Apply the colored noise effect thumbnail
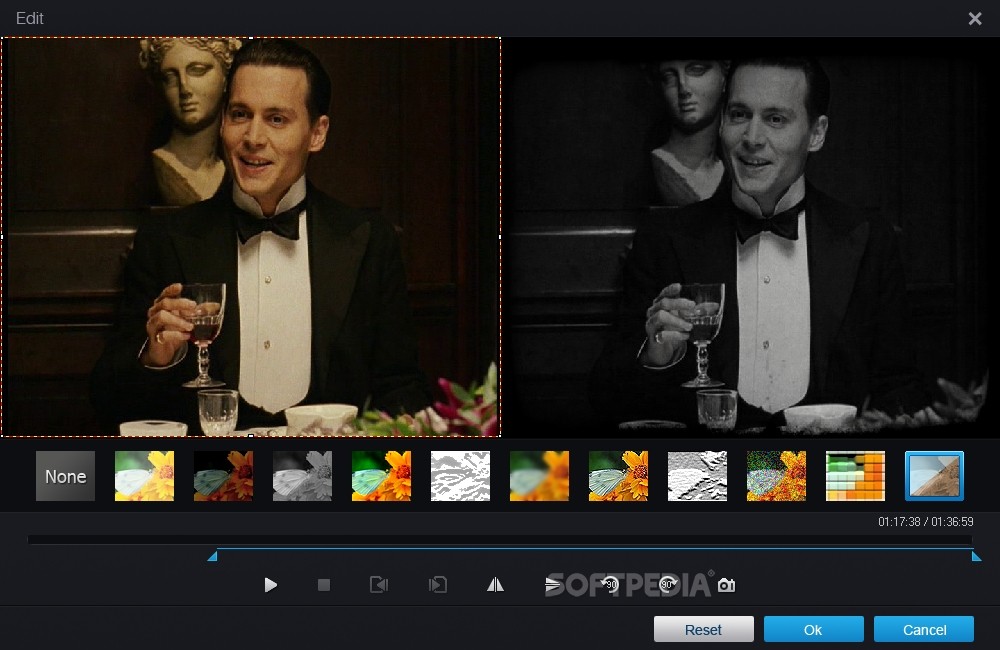 click(776, 476)
